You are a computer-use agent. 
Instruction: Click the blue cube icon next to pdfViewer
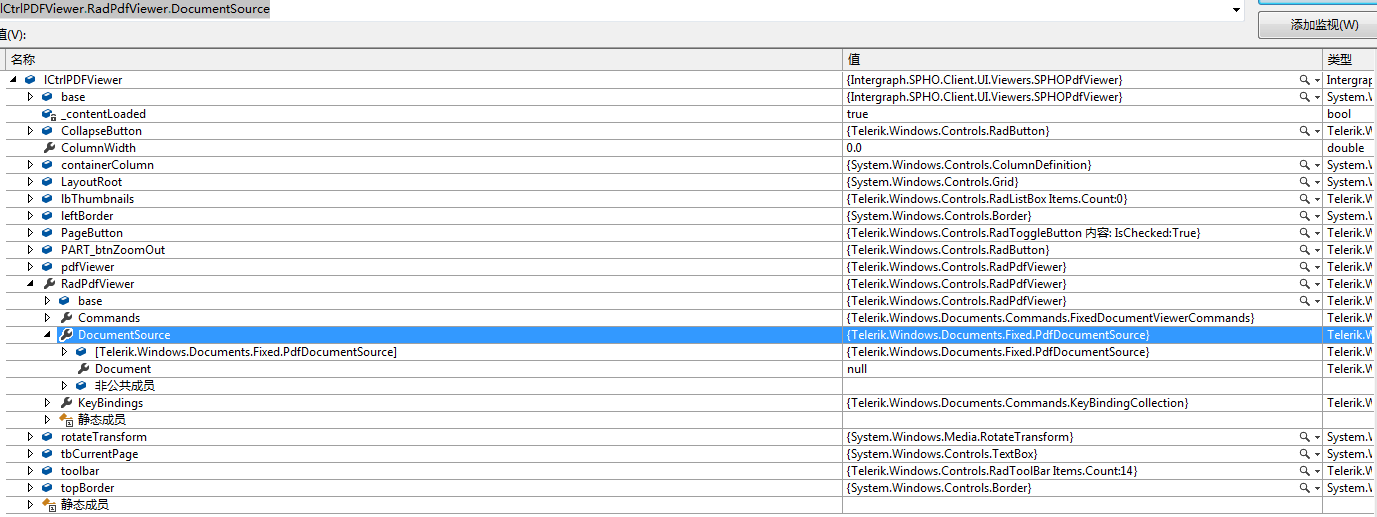point(47,267)
